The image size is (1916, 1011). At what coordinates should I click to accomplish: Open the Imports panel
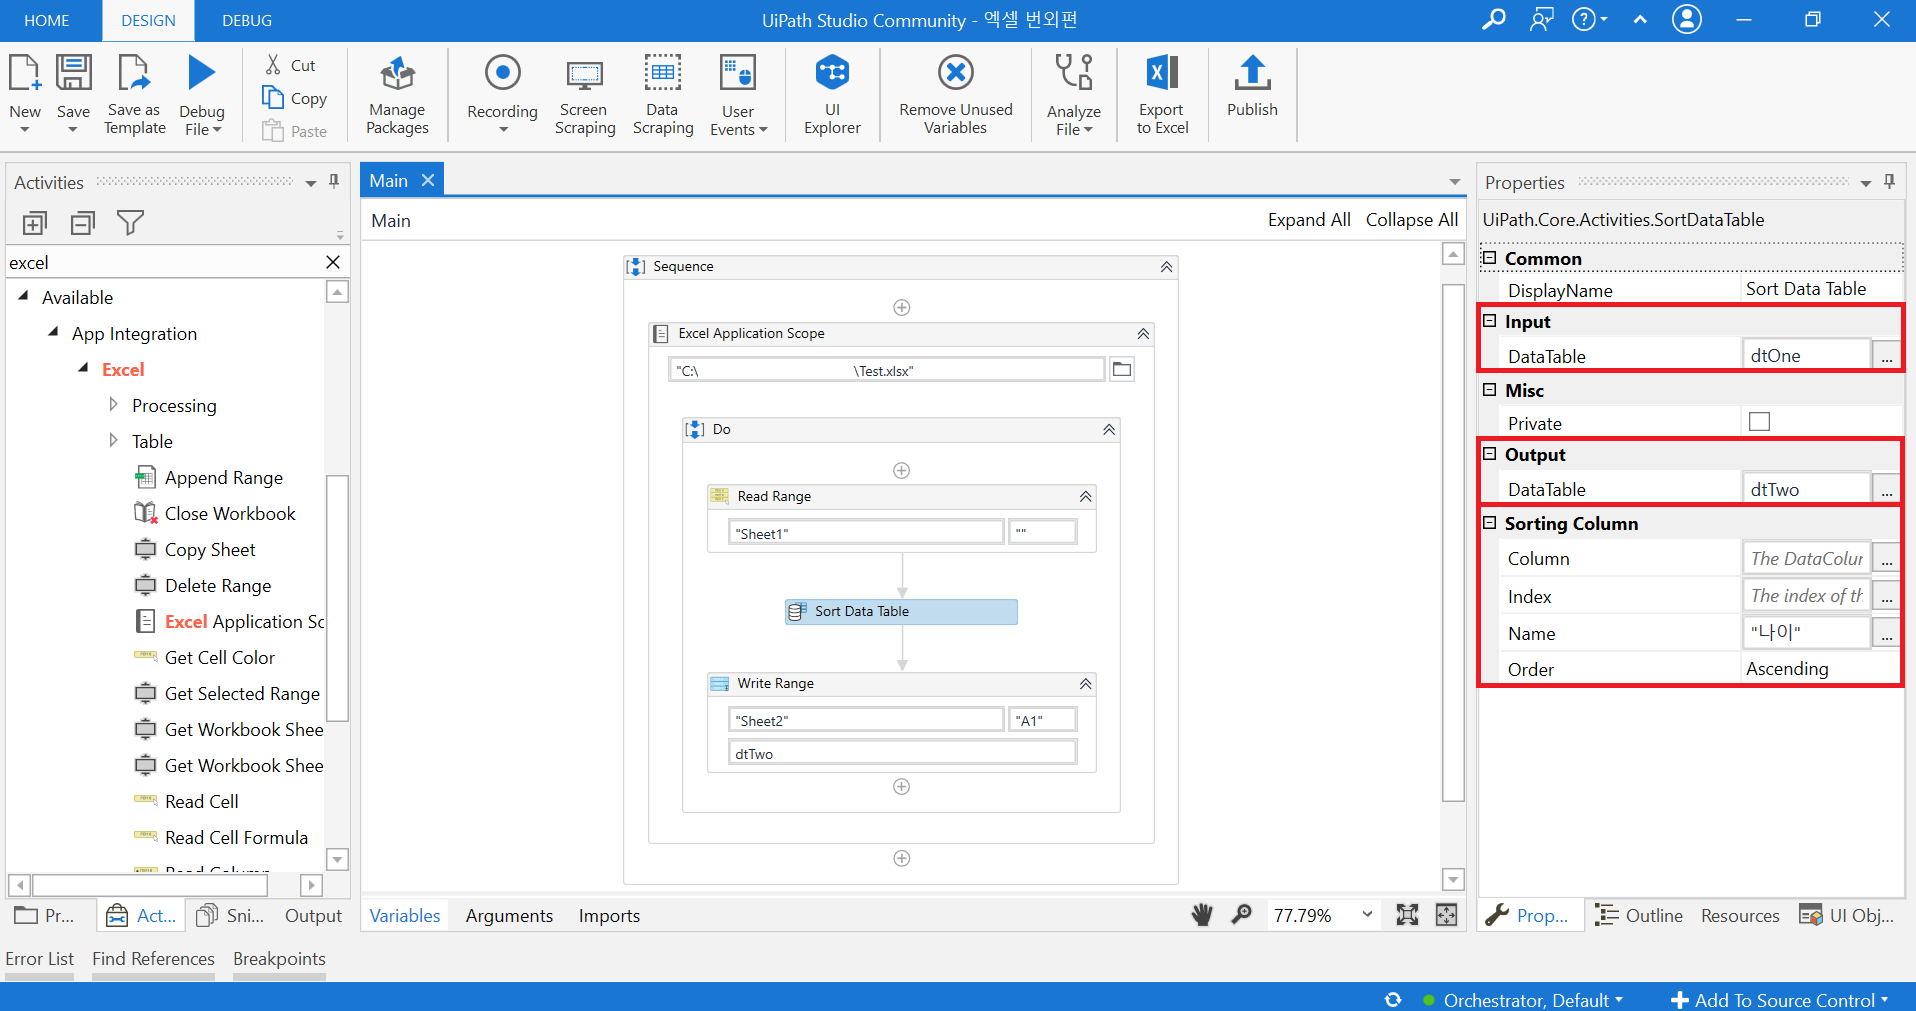[x=609, y=916]
